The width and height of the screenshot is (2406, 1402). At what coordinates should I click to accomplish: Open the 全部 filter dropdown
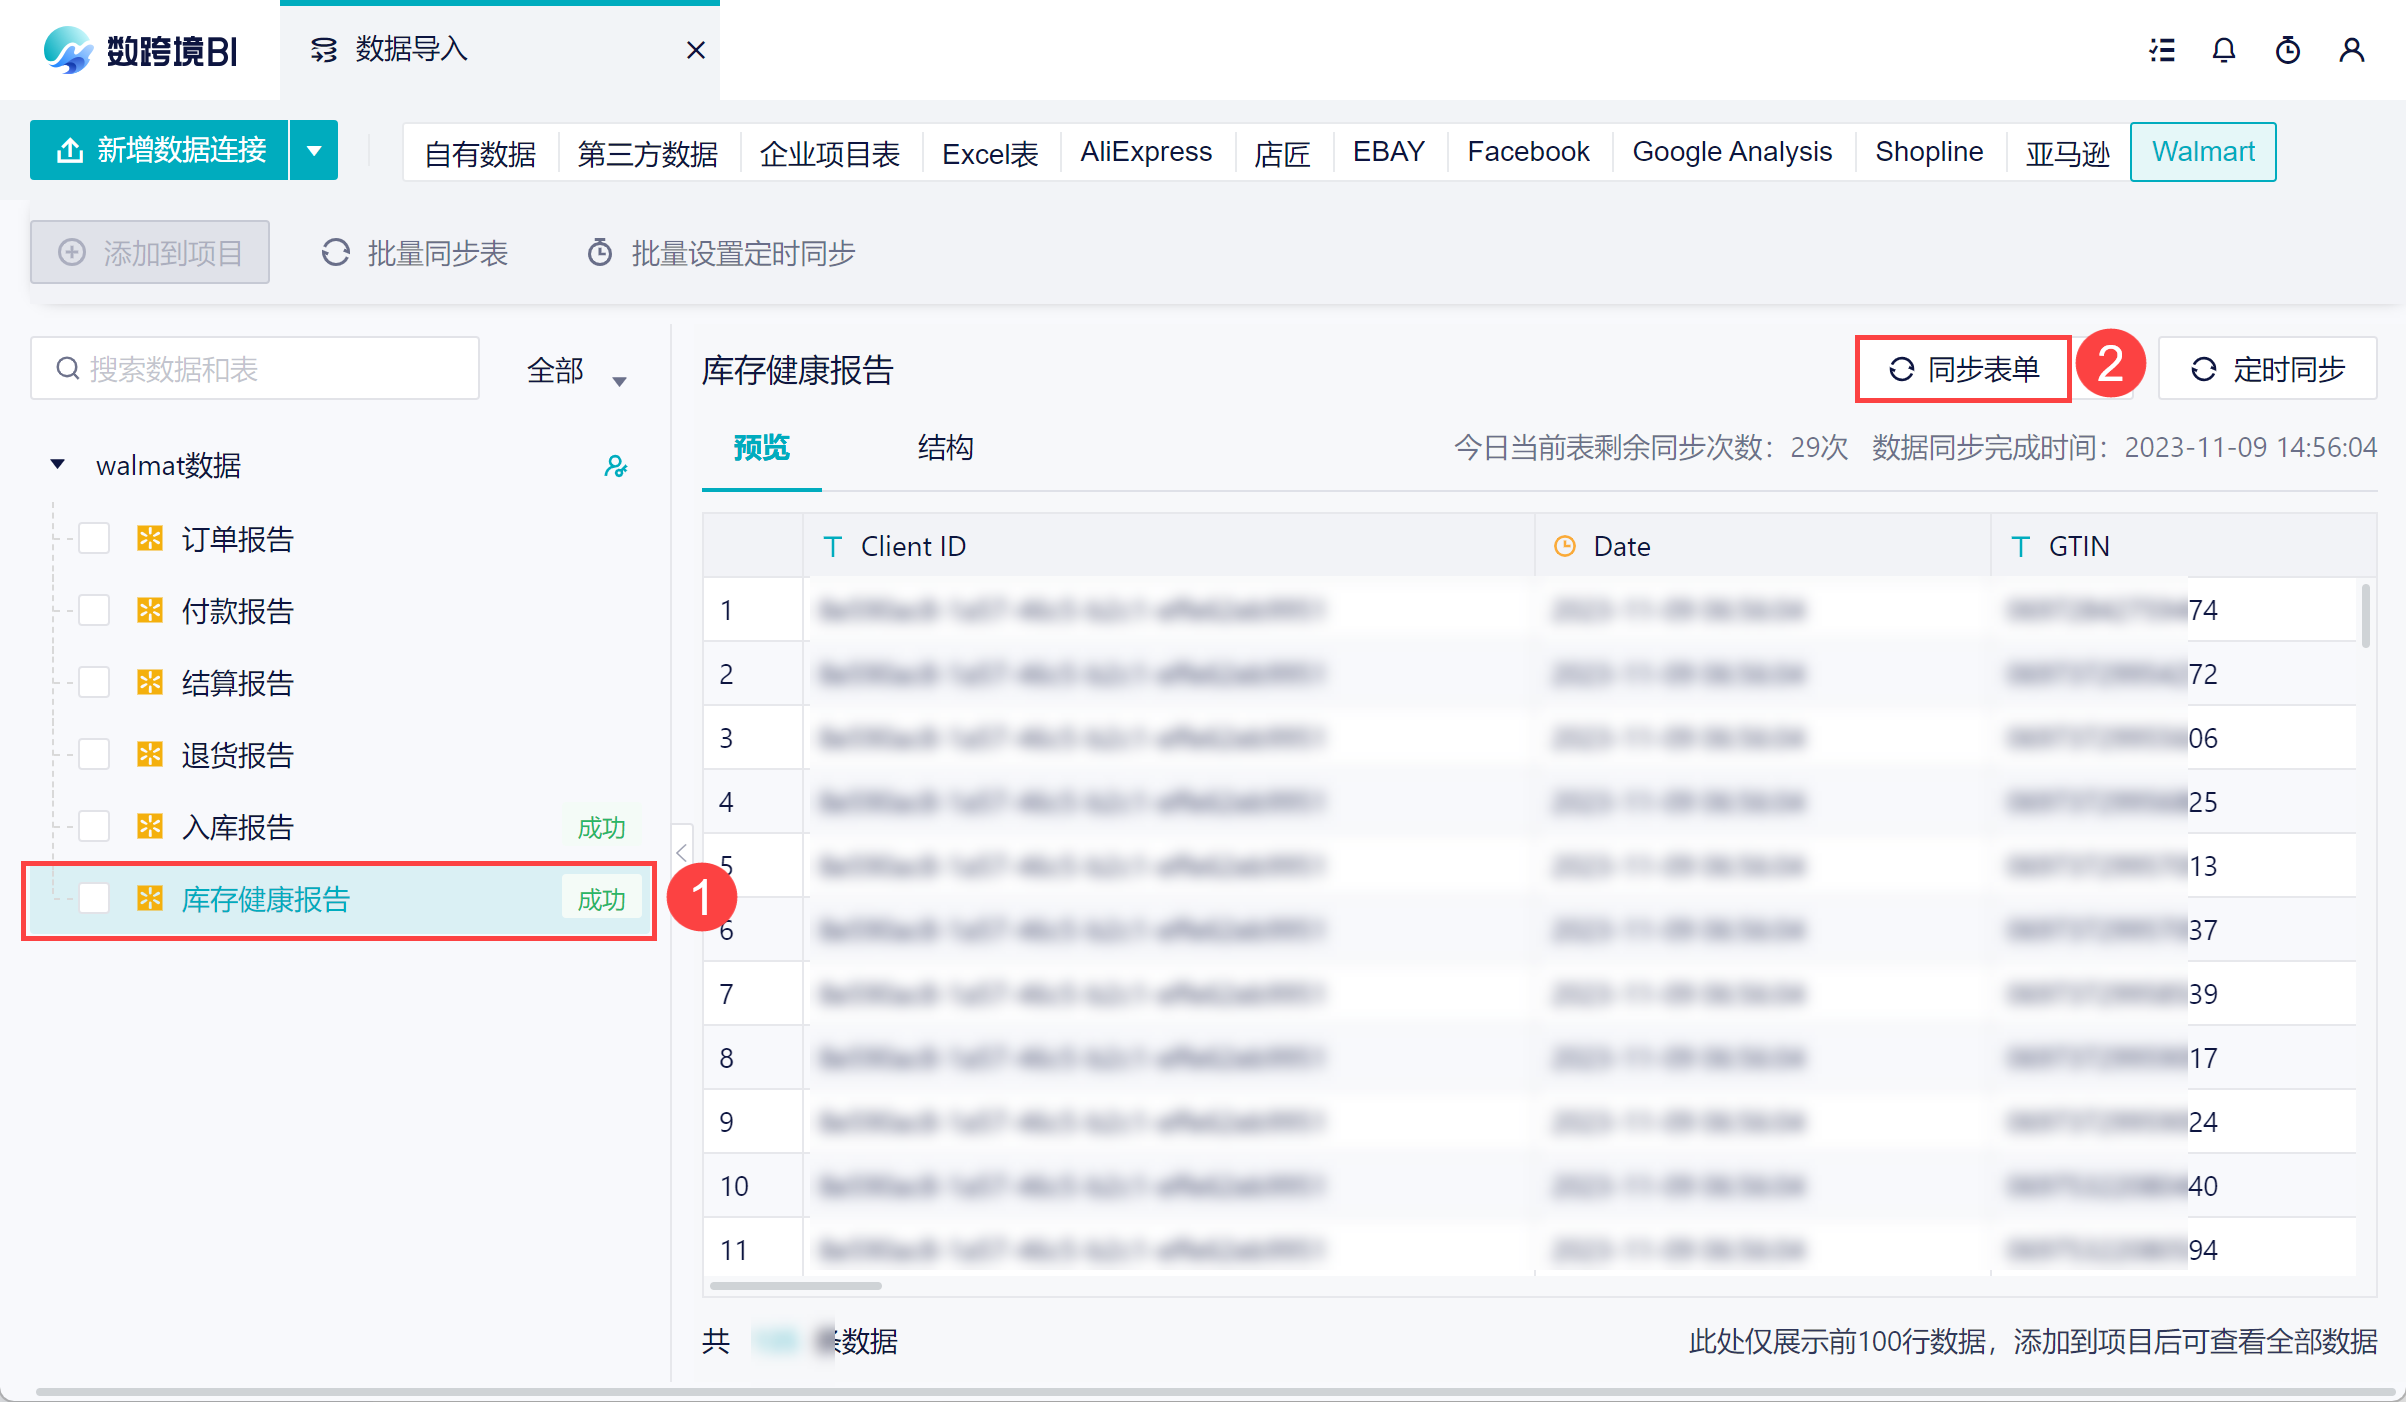coord(576,371)
